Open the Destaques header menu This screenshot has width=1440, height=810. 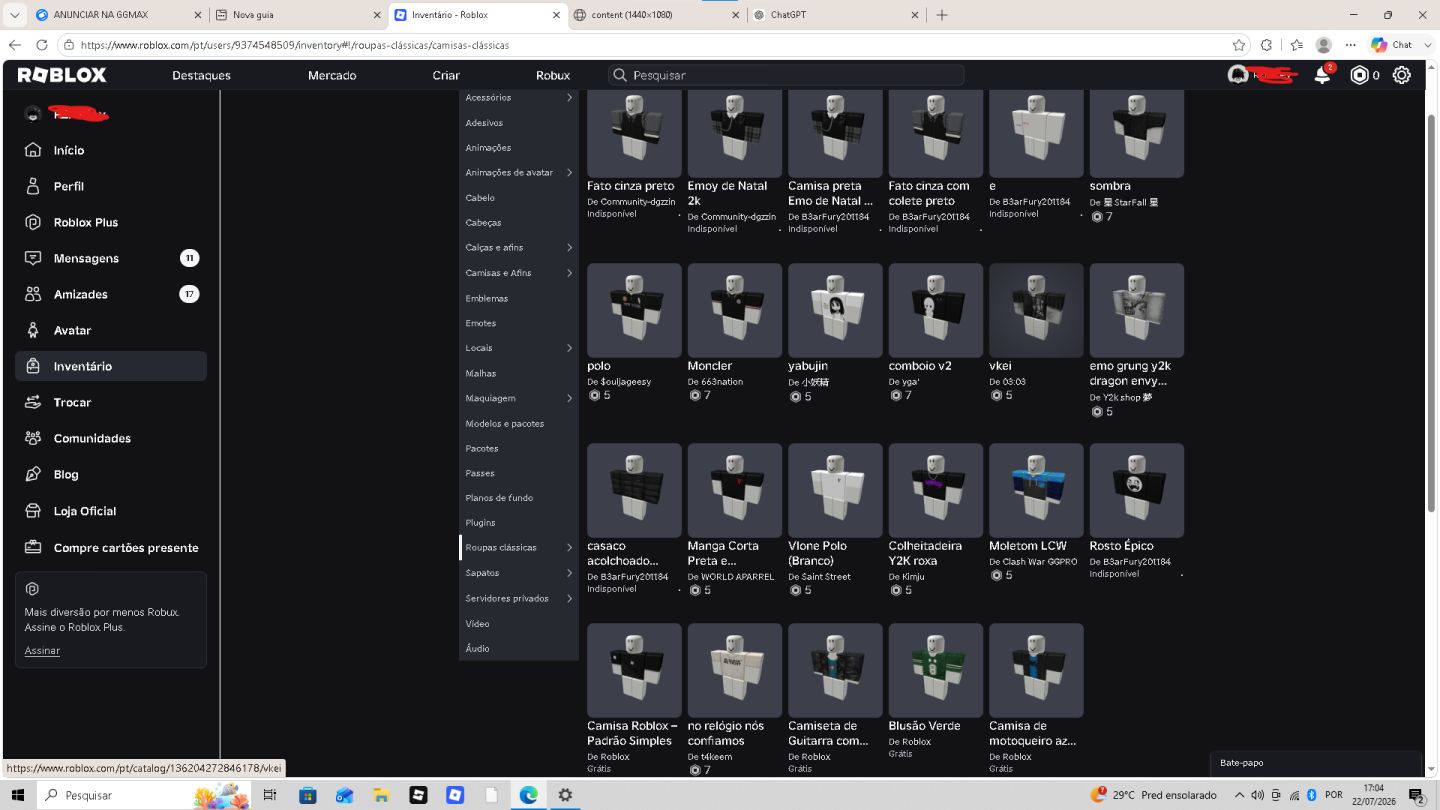(x=201, y=75)
